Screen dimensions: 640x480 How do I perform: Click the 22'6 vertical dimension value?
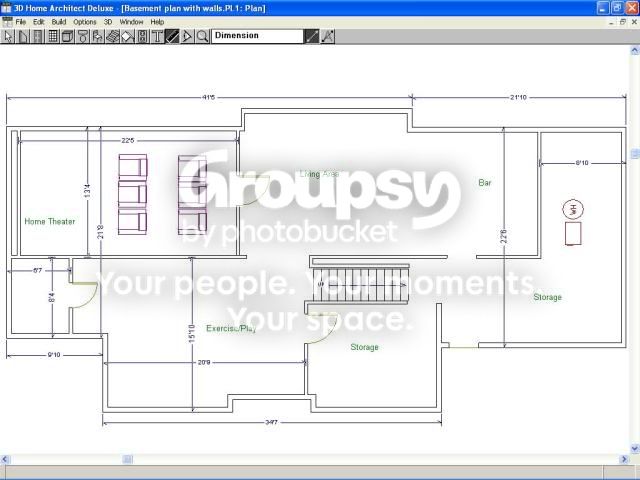point(504,236)
